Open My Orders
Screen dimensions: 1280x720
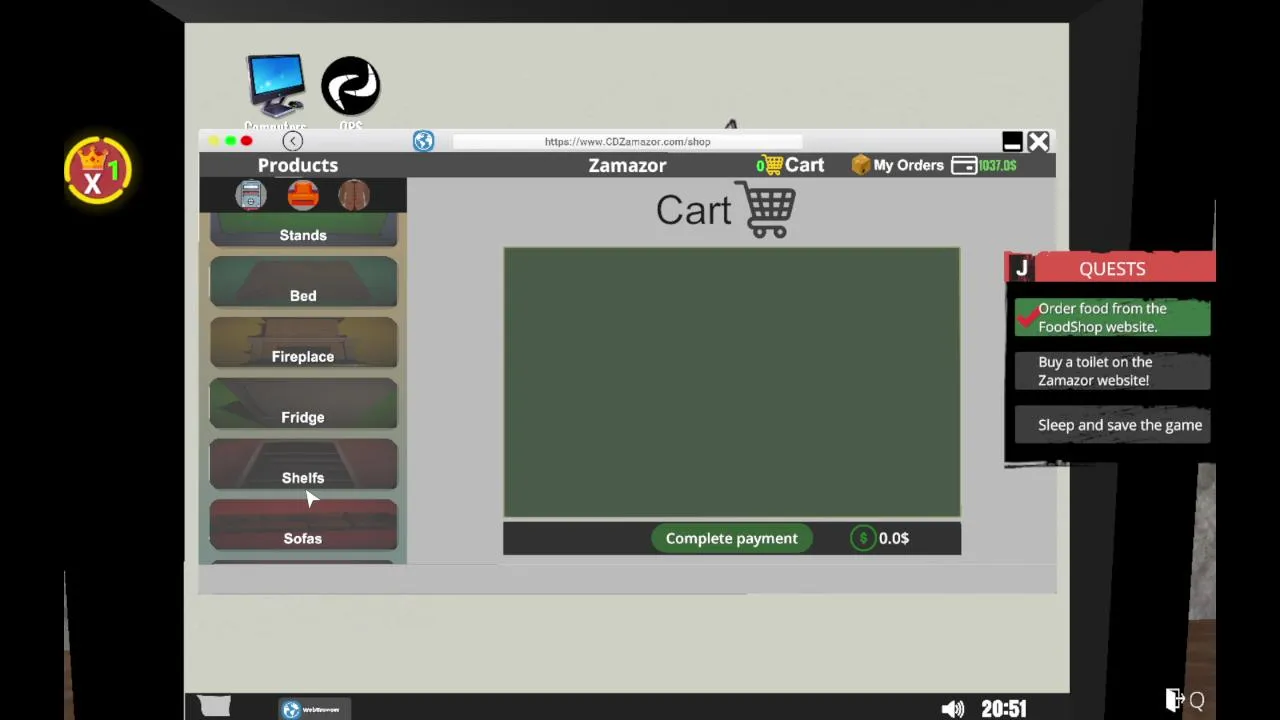tap(908, 165)
